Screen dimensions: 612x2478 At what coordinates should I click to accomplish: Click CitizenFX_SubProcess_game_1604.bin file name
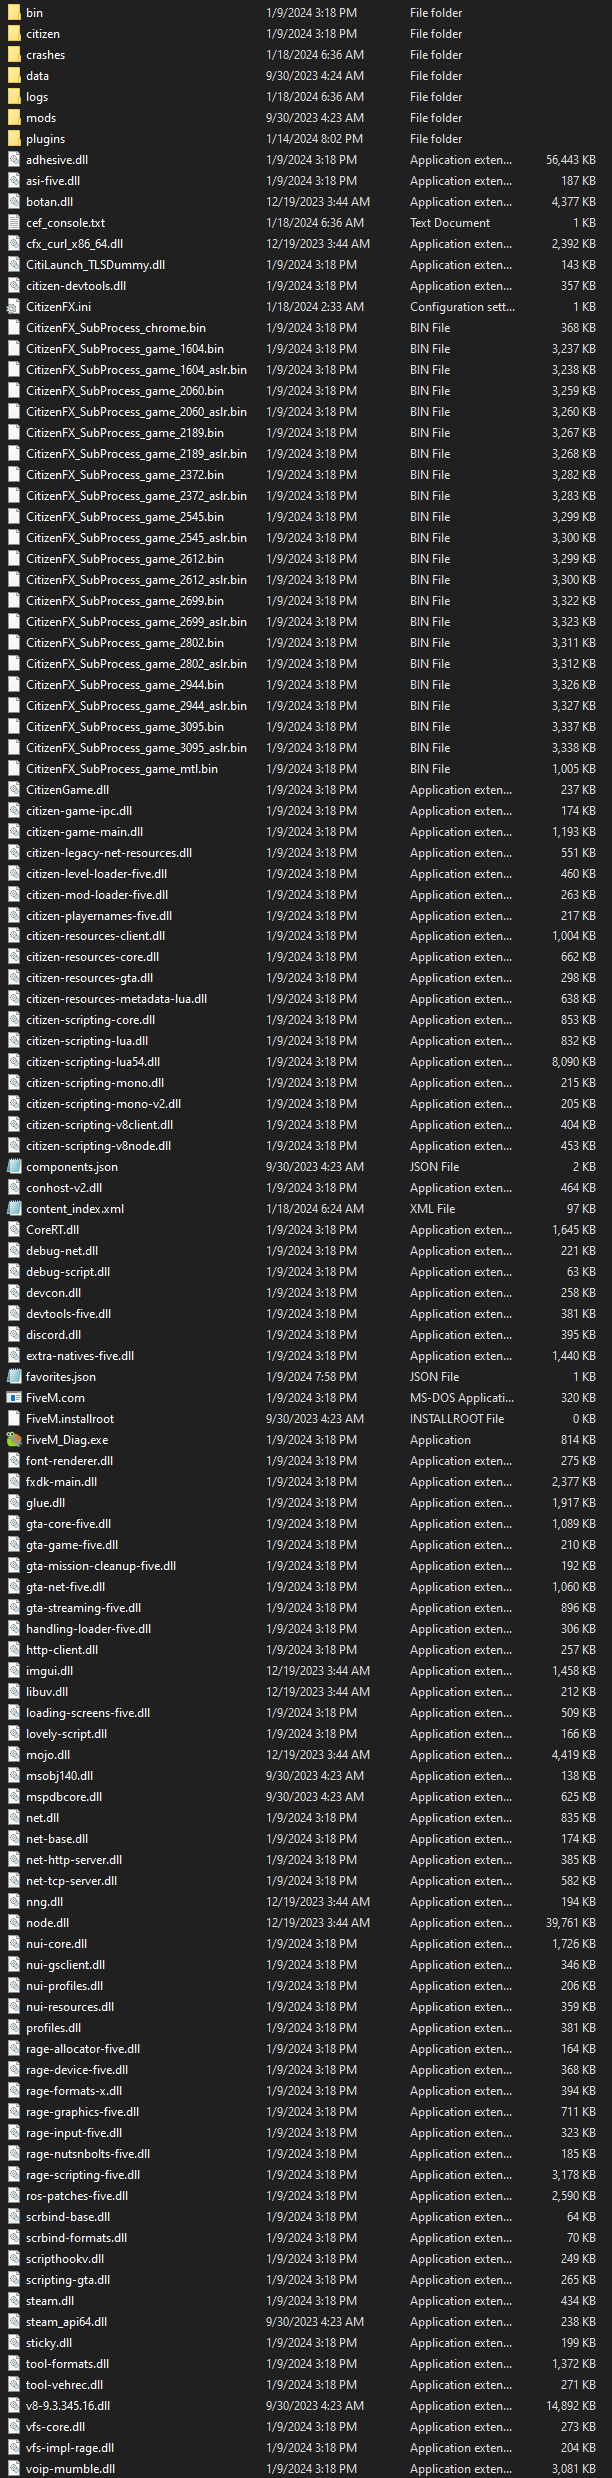125,348
